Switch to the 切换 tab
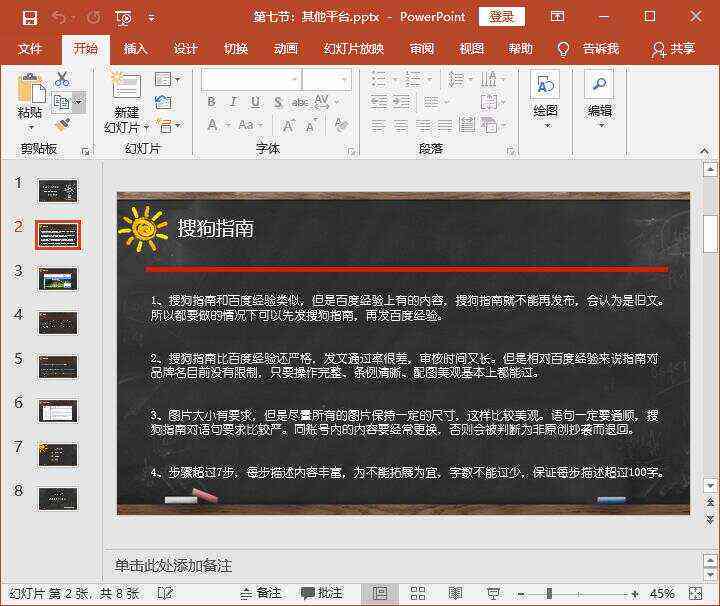Viewport: 720px width, 606px height. tap(236, 48)
